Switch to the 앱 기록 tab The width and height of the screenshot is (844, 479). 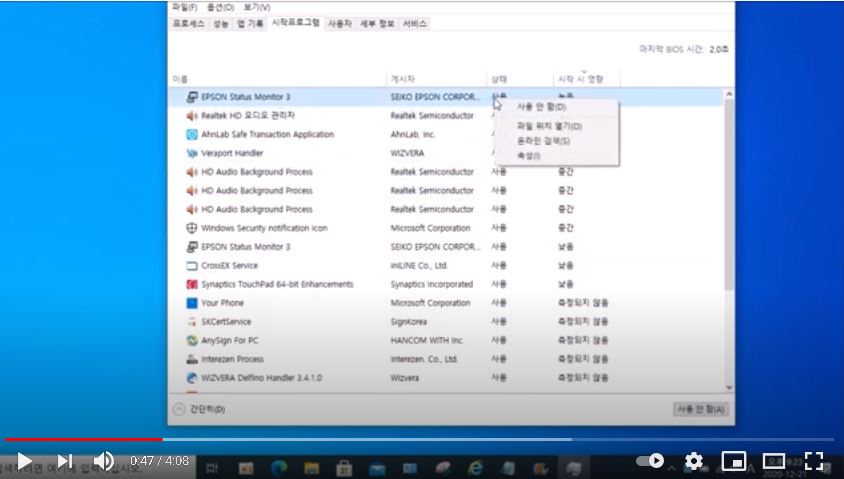pyautogui.click(x=250, y=24)
